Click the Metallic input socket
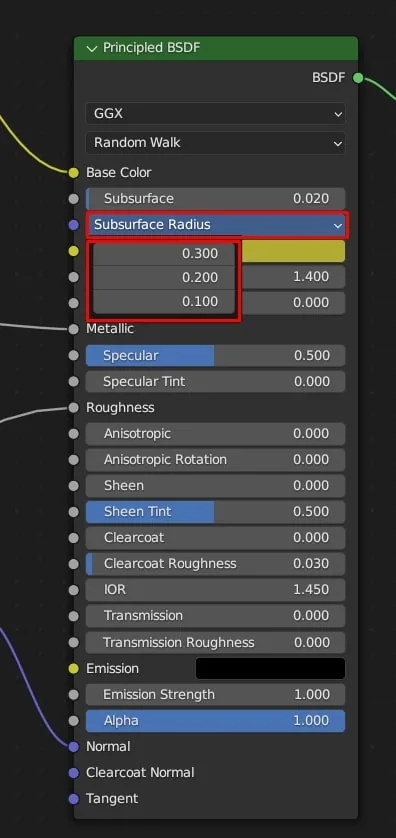Screen dimensions: 396x838 pyautogui.click(x=74, y=329)
